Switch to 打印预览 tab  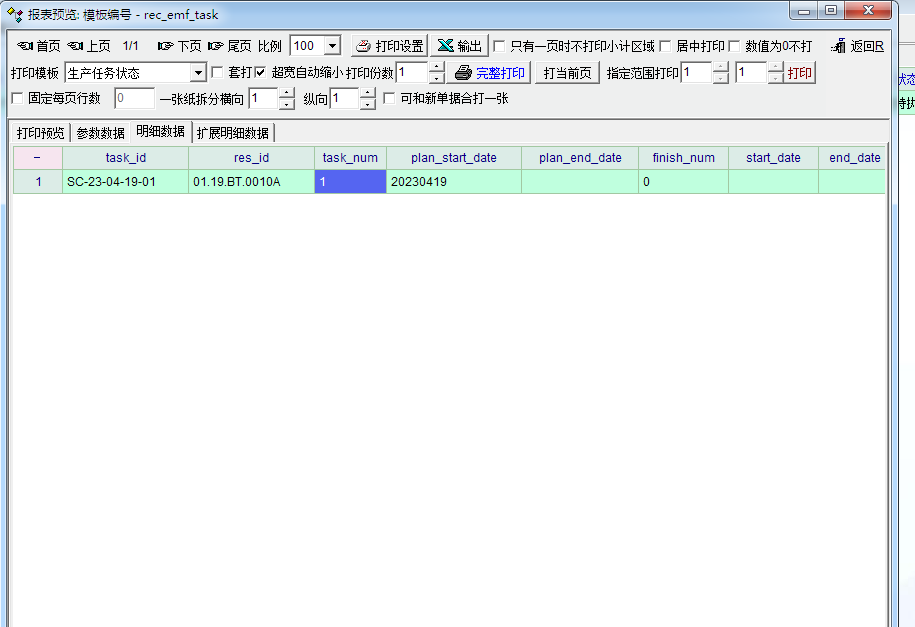click(x=40, y=133)
